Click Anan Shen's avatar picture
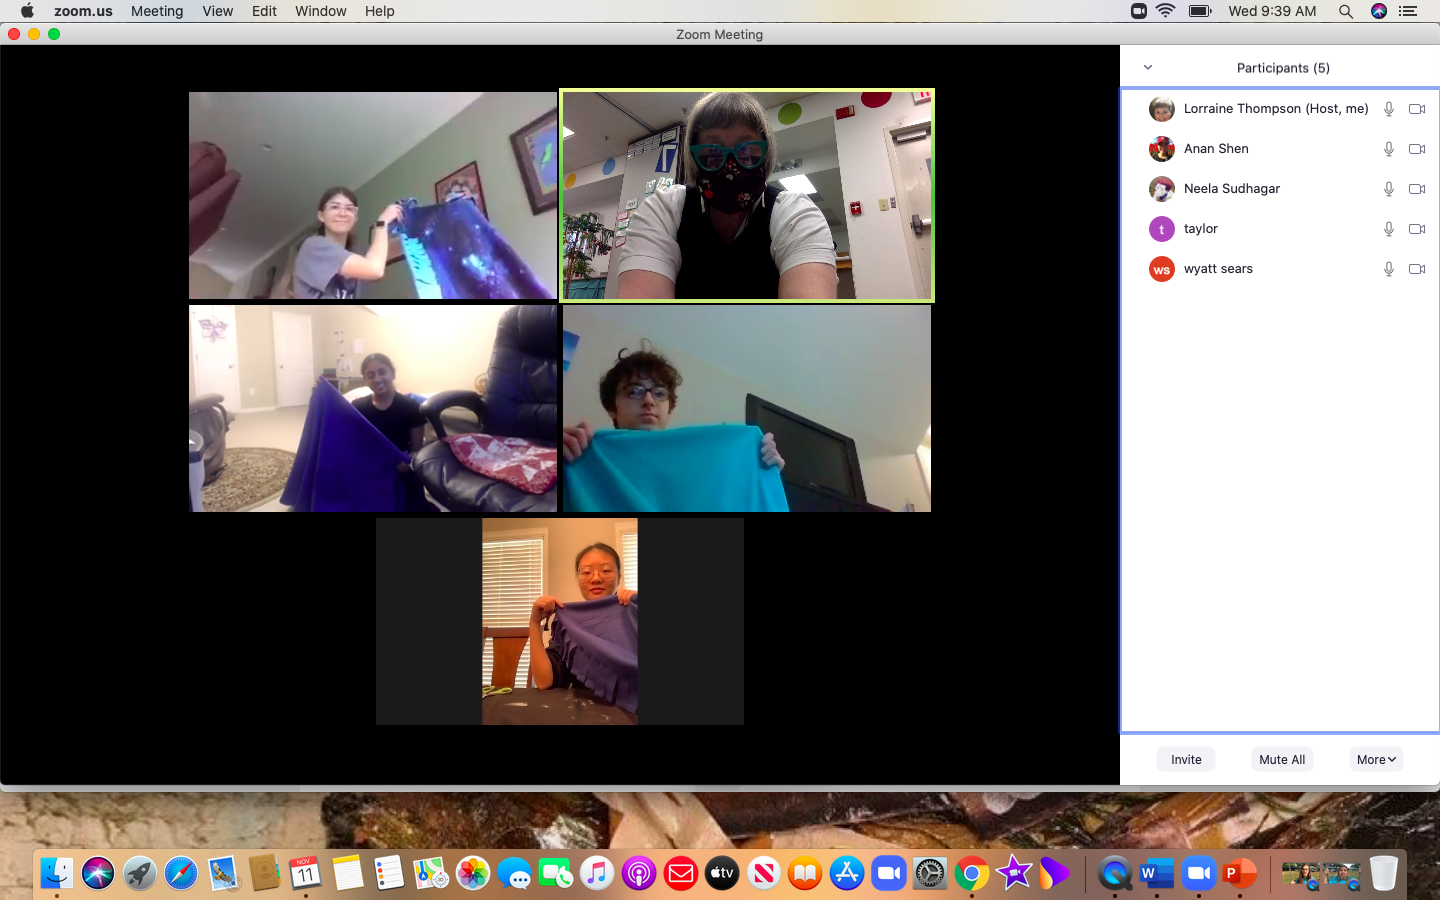 click(x=1161, y=149)
